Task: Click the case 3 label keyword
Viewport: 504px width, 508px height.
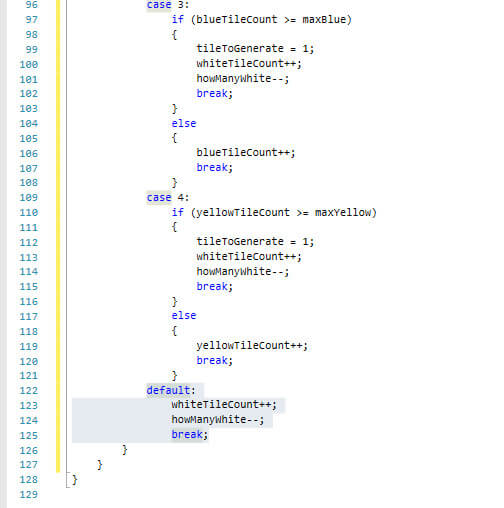Action: pyautogui.click(x=159, y=5)
